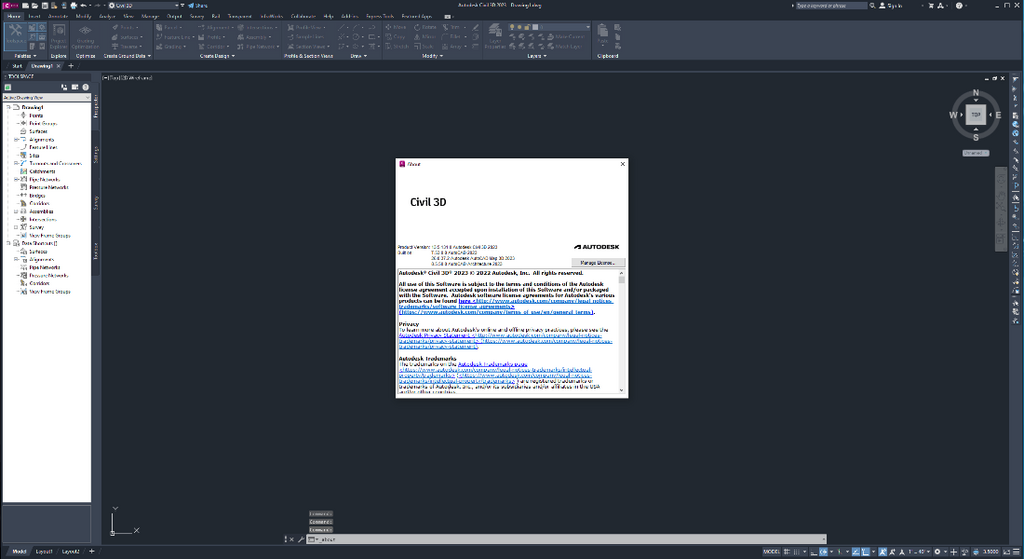Click the About dialog vertical scrollbar

(621, 331)
